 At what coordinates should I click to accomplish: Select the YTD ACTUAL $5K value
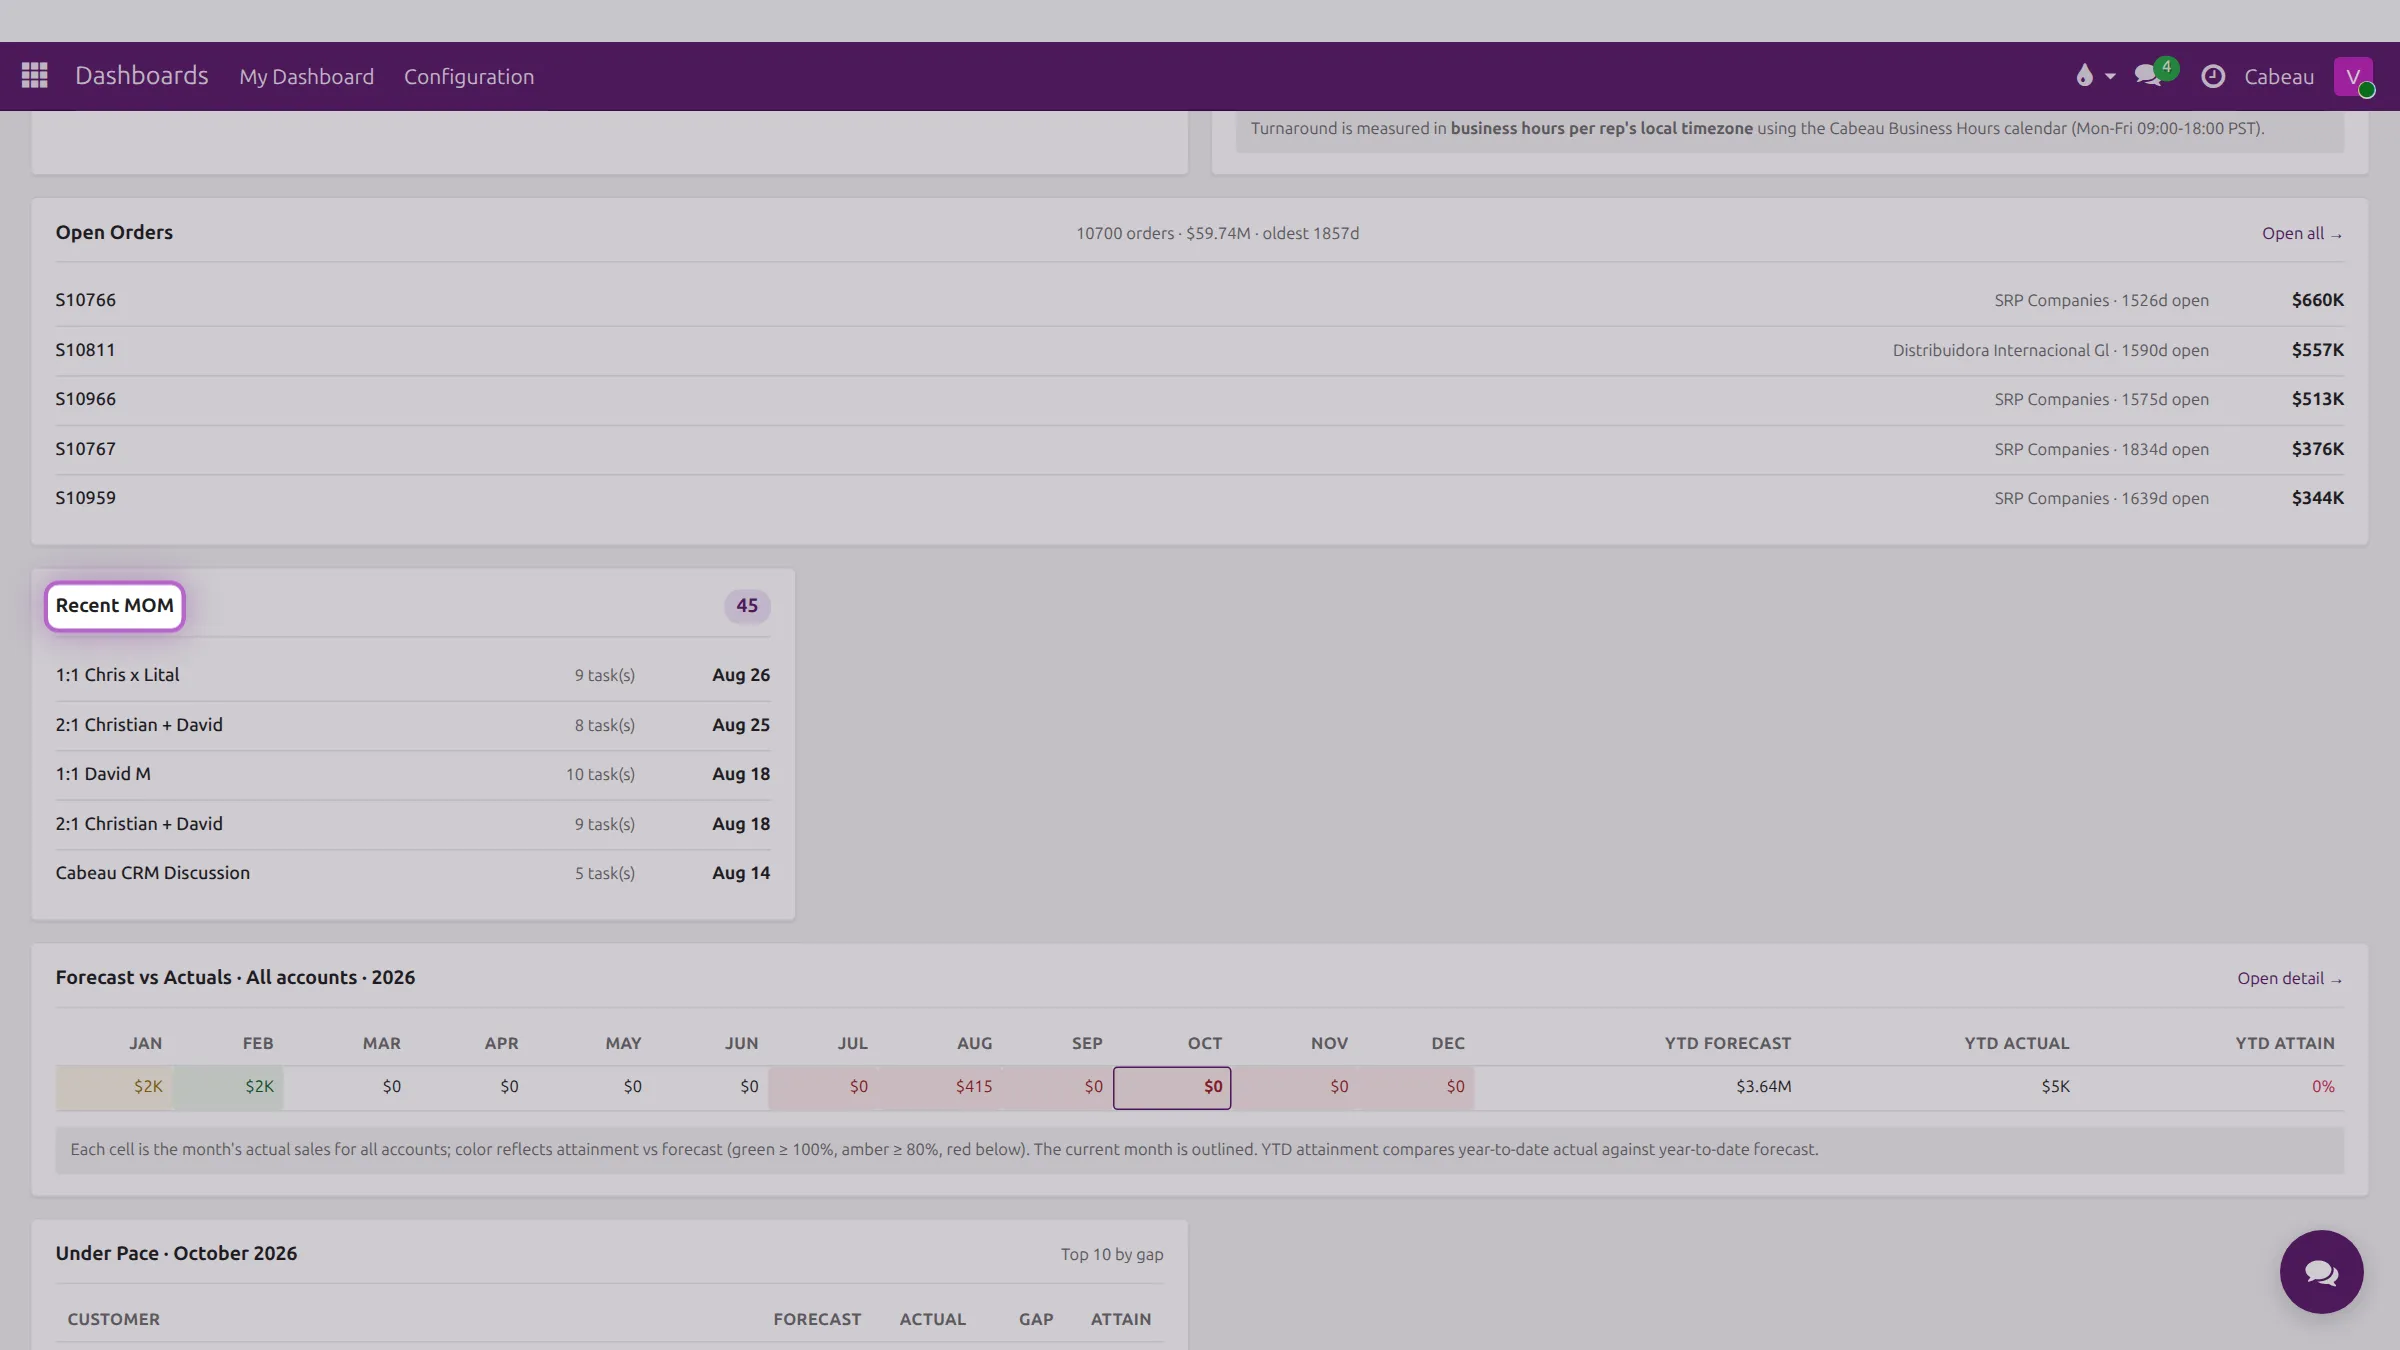(x=2055, y=1087)
